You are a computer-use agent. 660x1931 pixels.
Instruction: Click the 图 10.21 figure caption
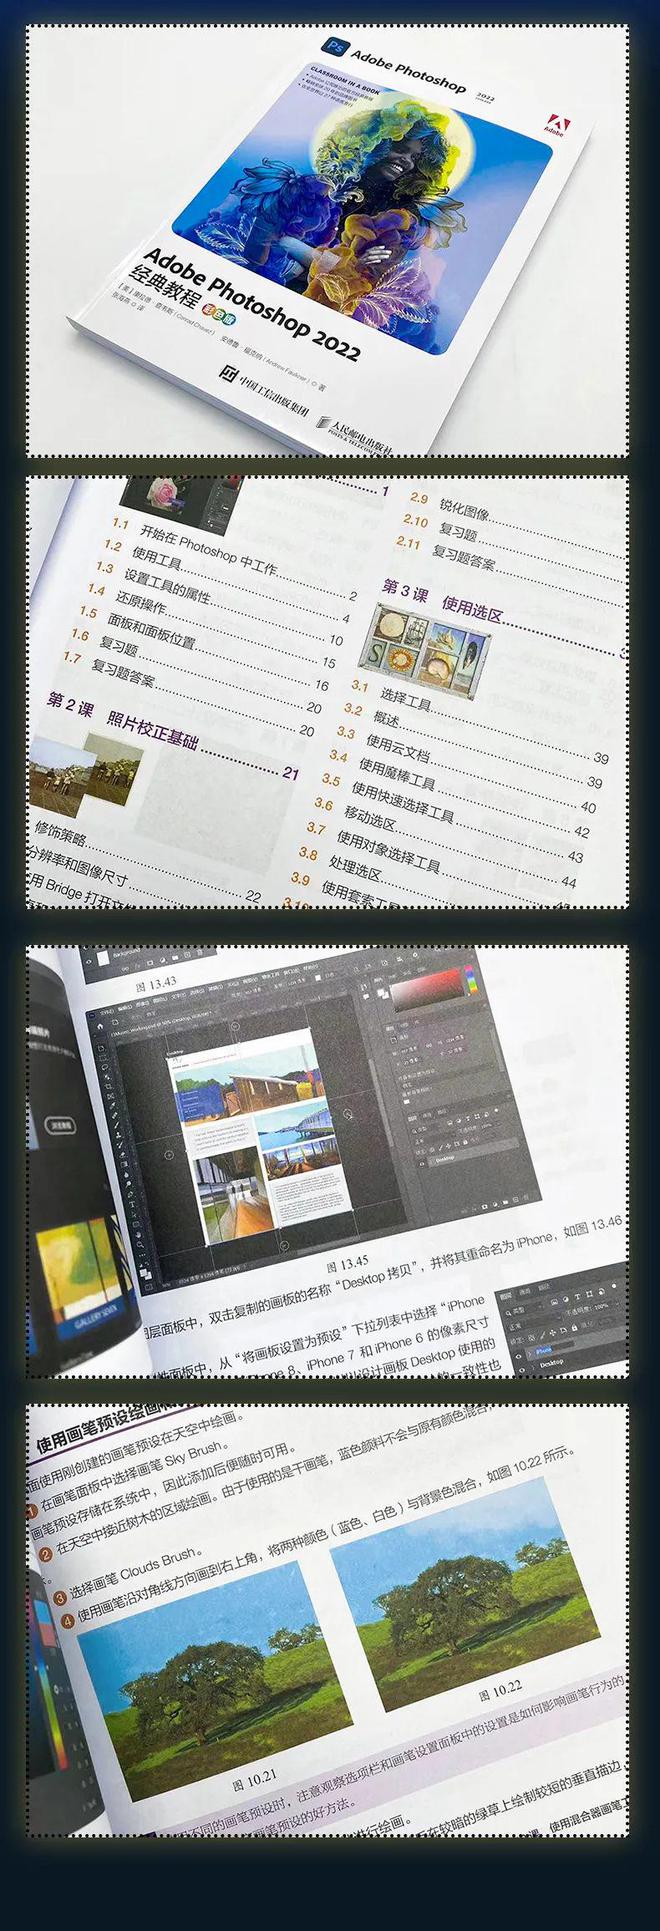pyautogui.click(x=254, y=1782)
